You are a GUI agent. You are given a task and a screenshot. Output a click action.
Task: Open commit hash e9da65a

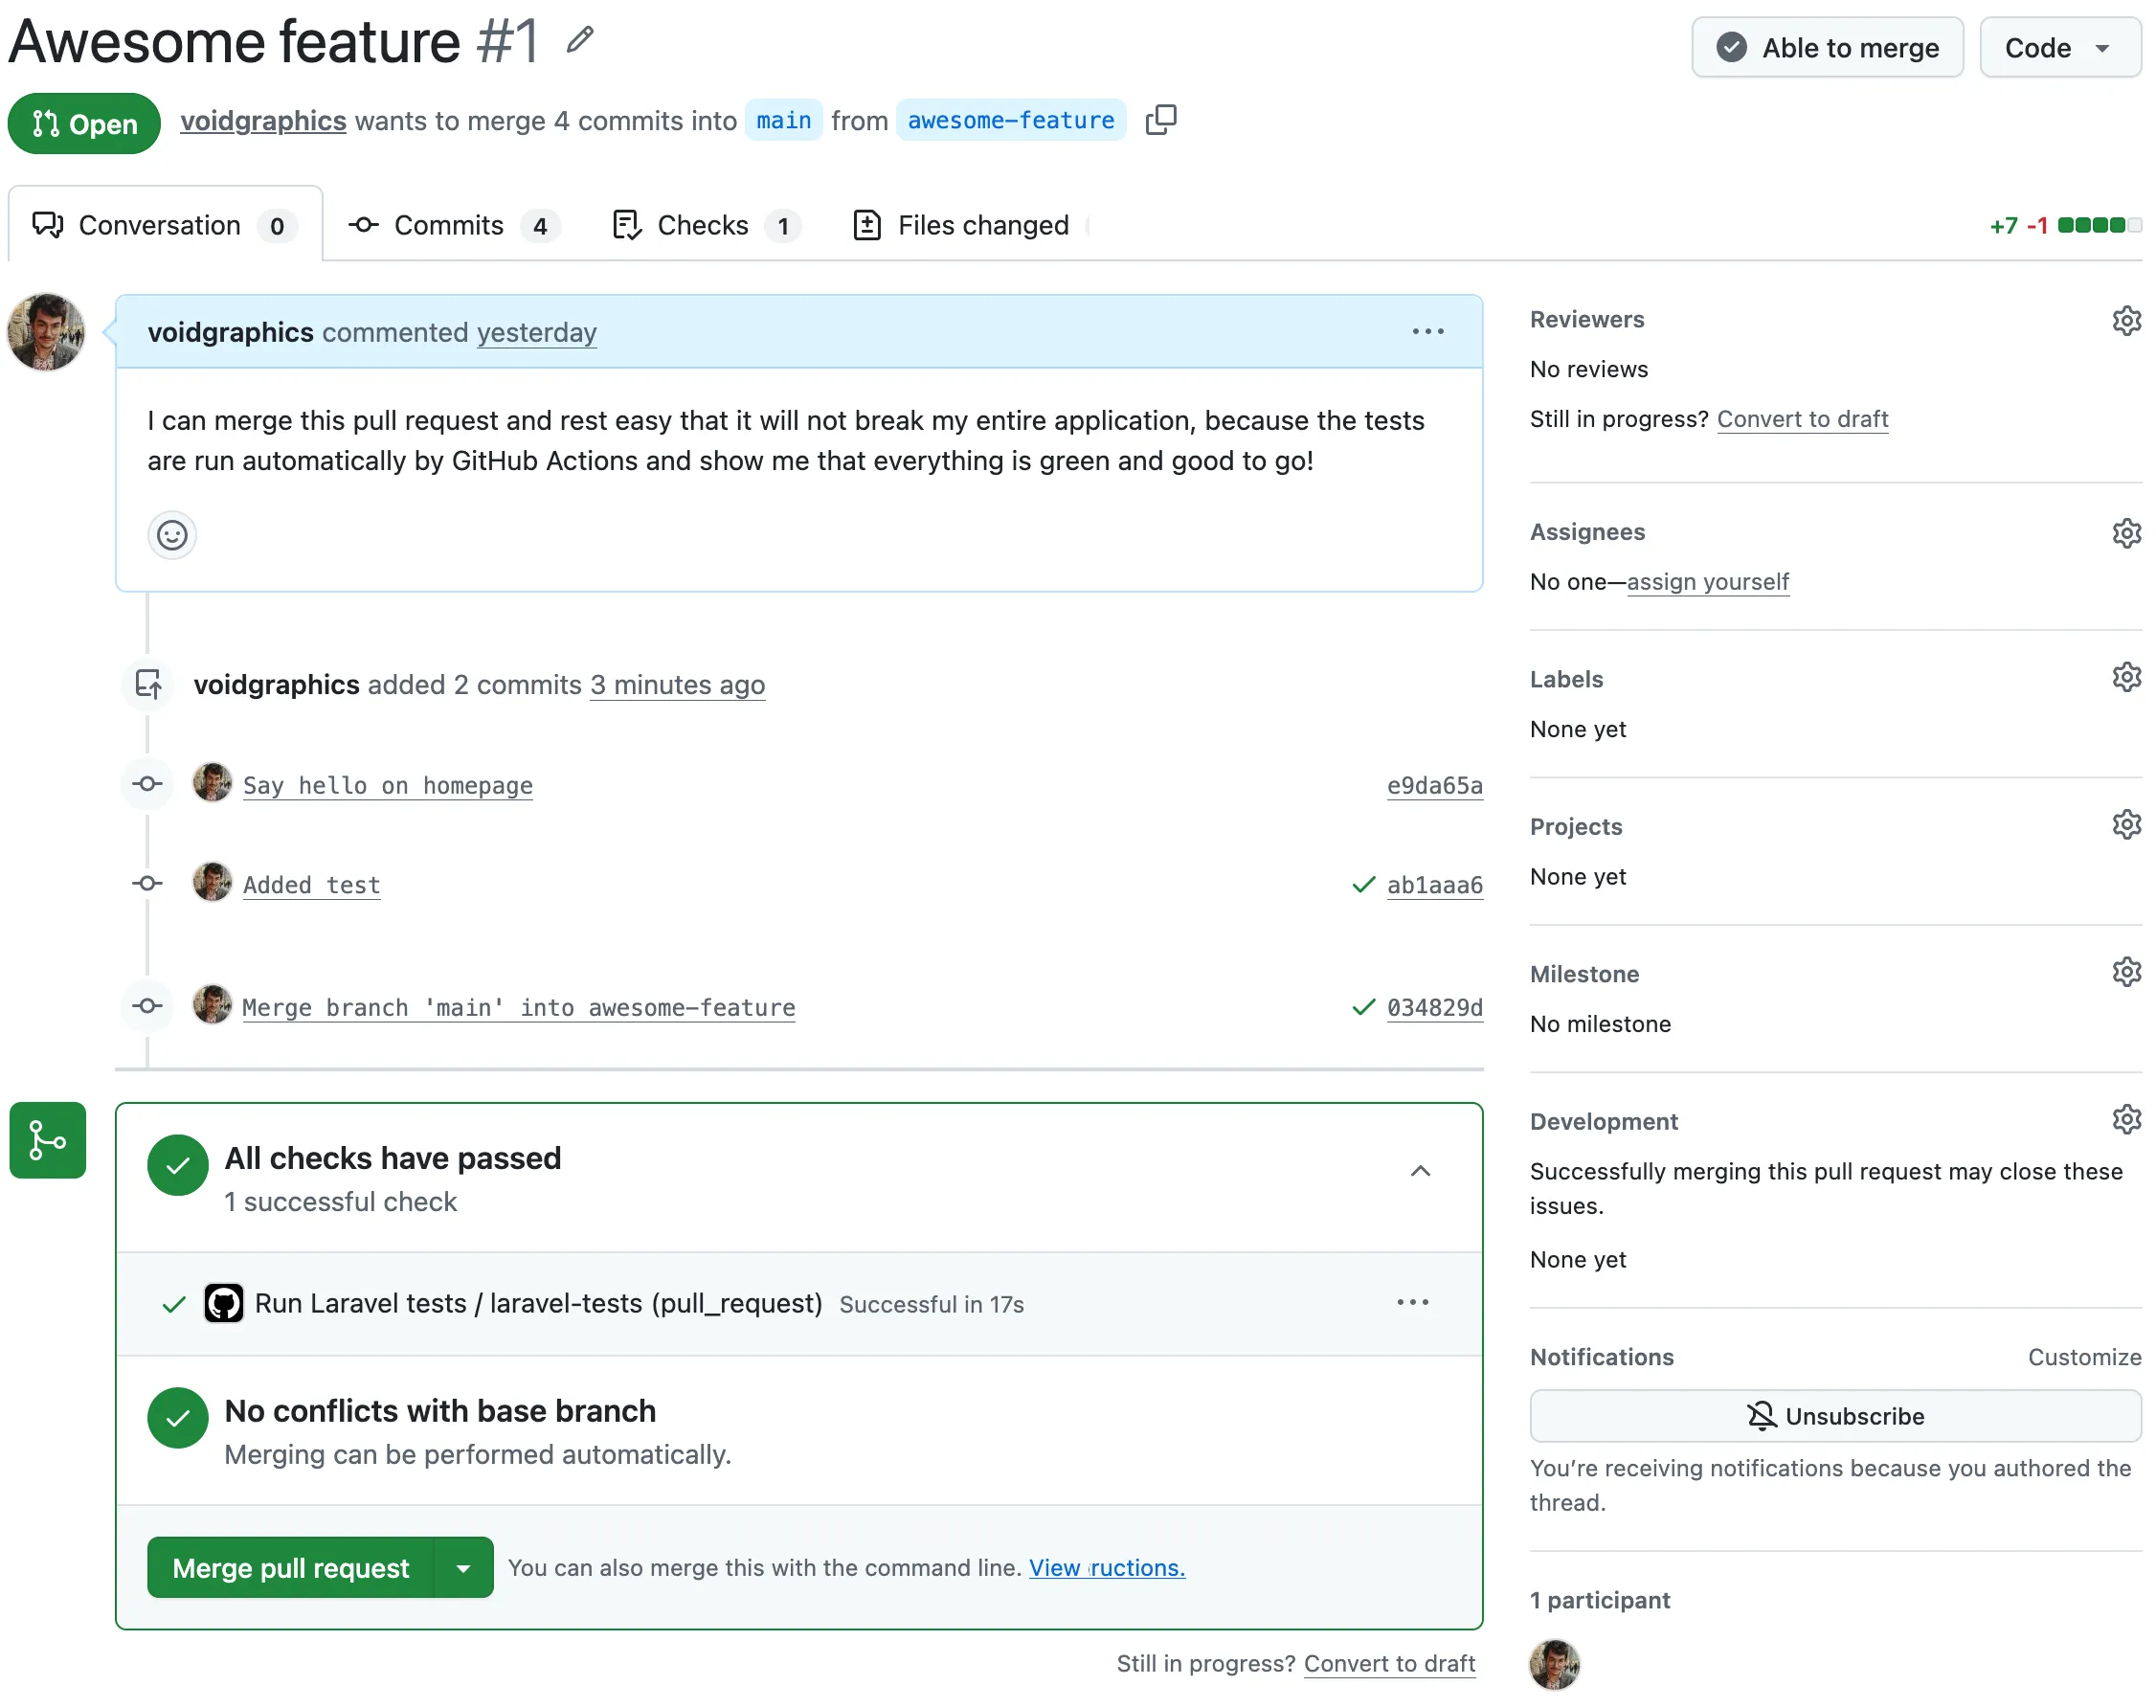[x=1435, y=785]
